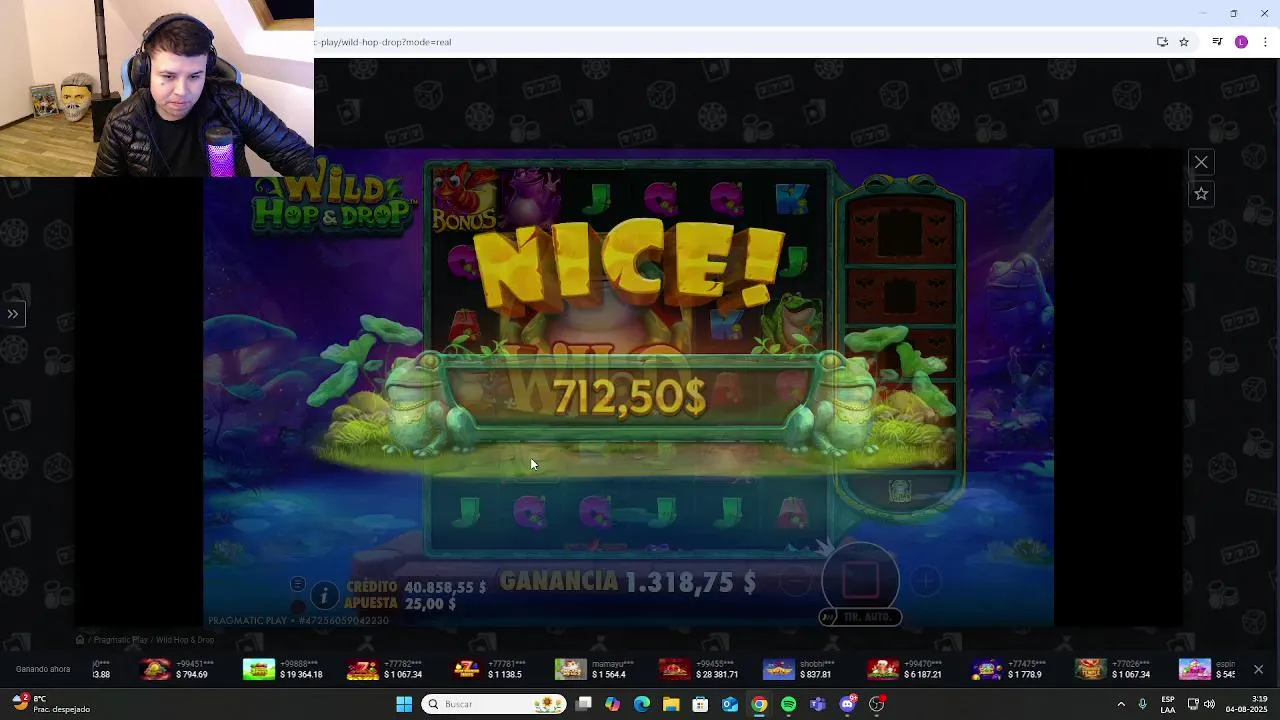Click the browser address bar URL
The height and width of the screenshot is (720, 1280).
[383, 42]
